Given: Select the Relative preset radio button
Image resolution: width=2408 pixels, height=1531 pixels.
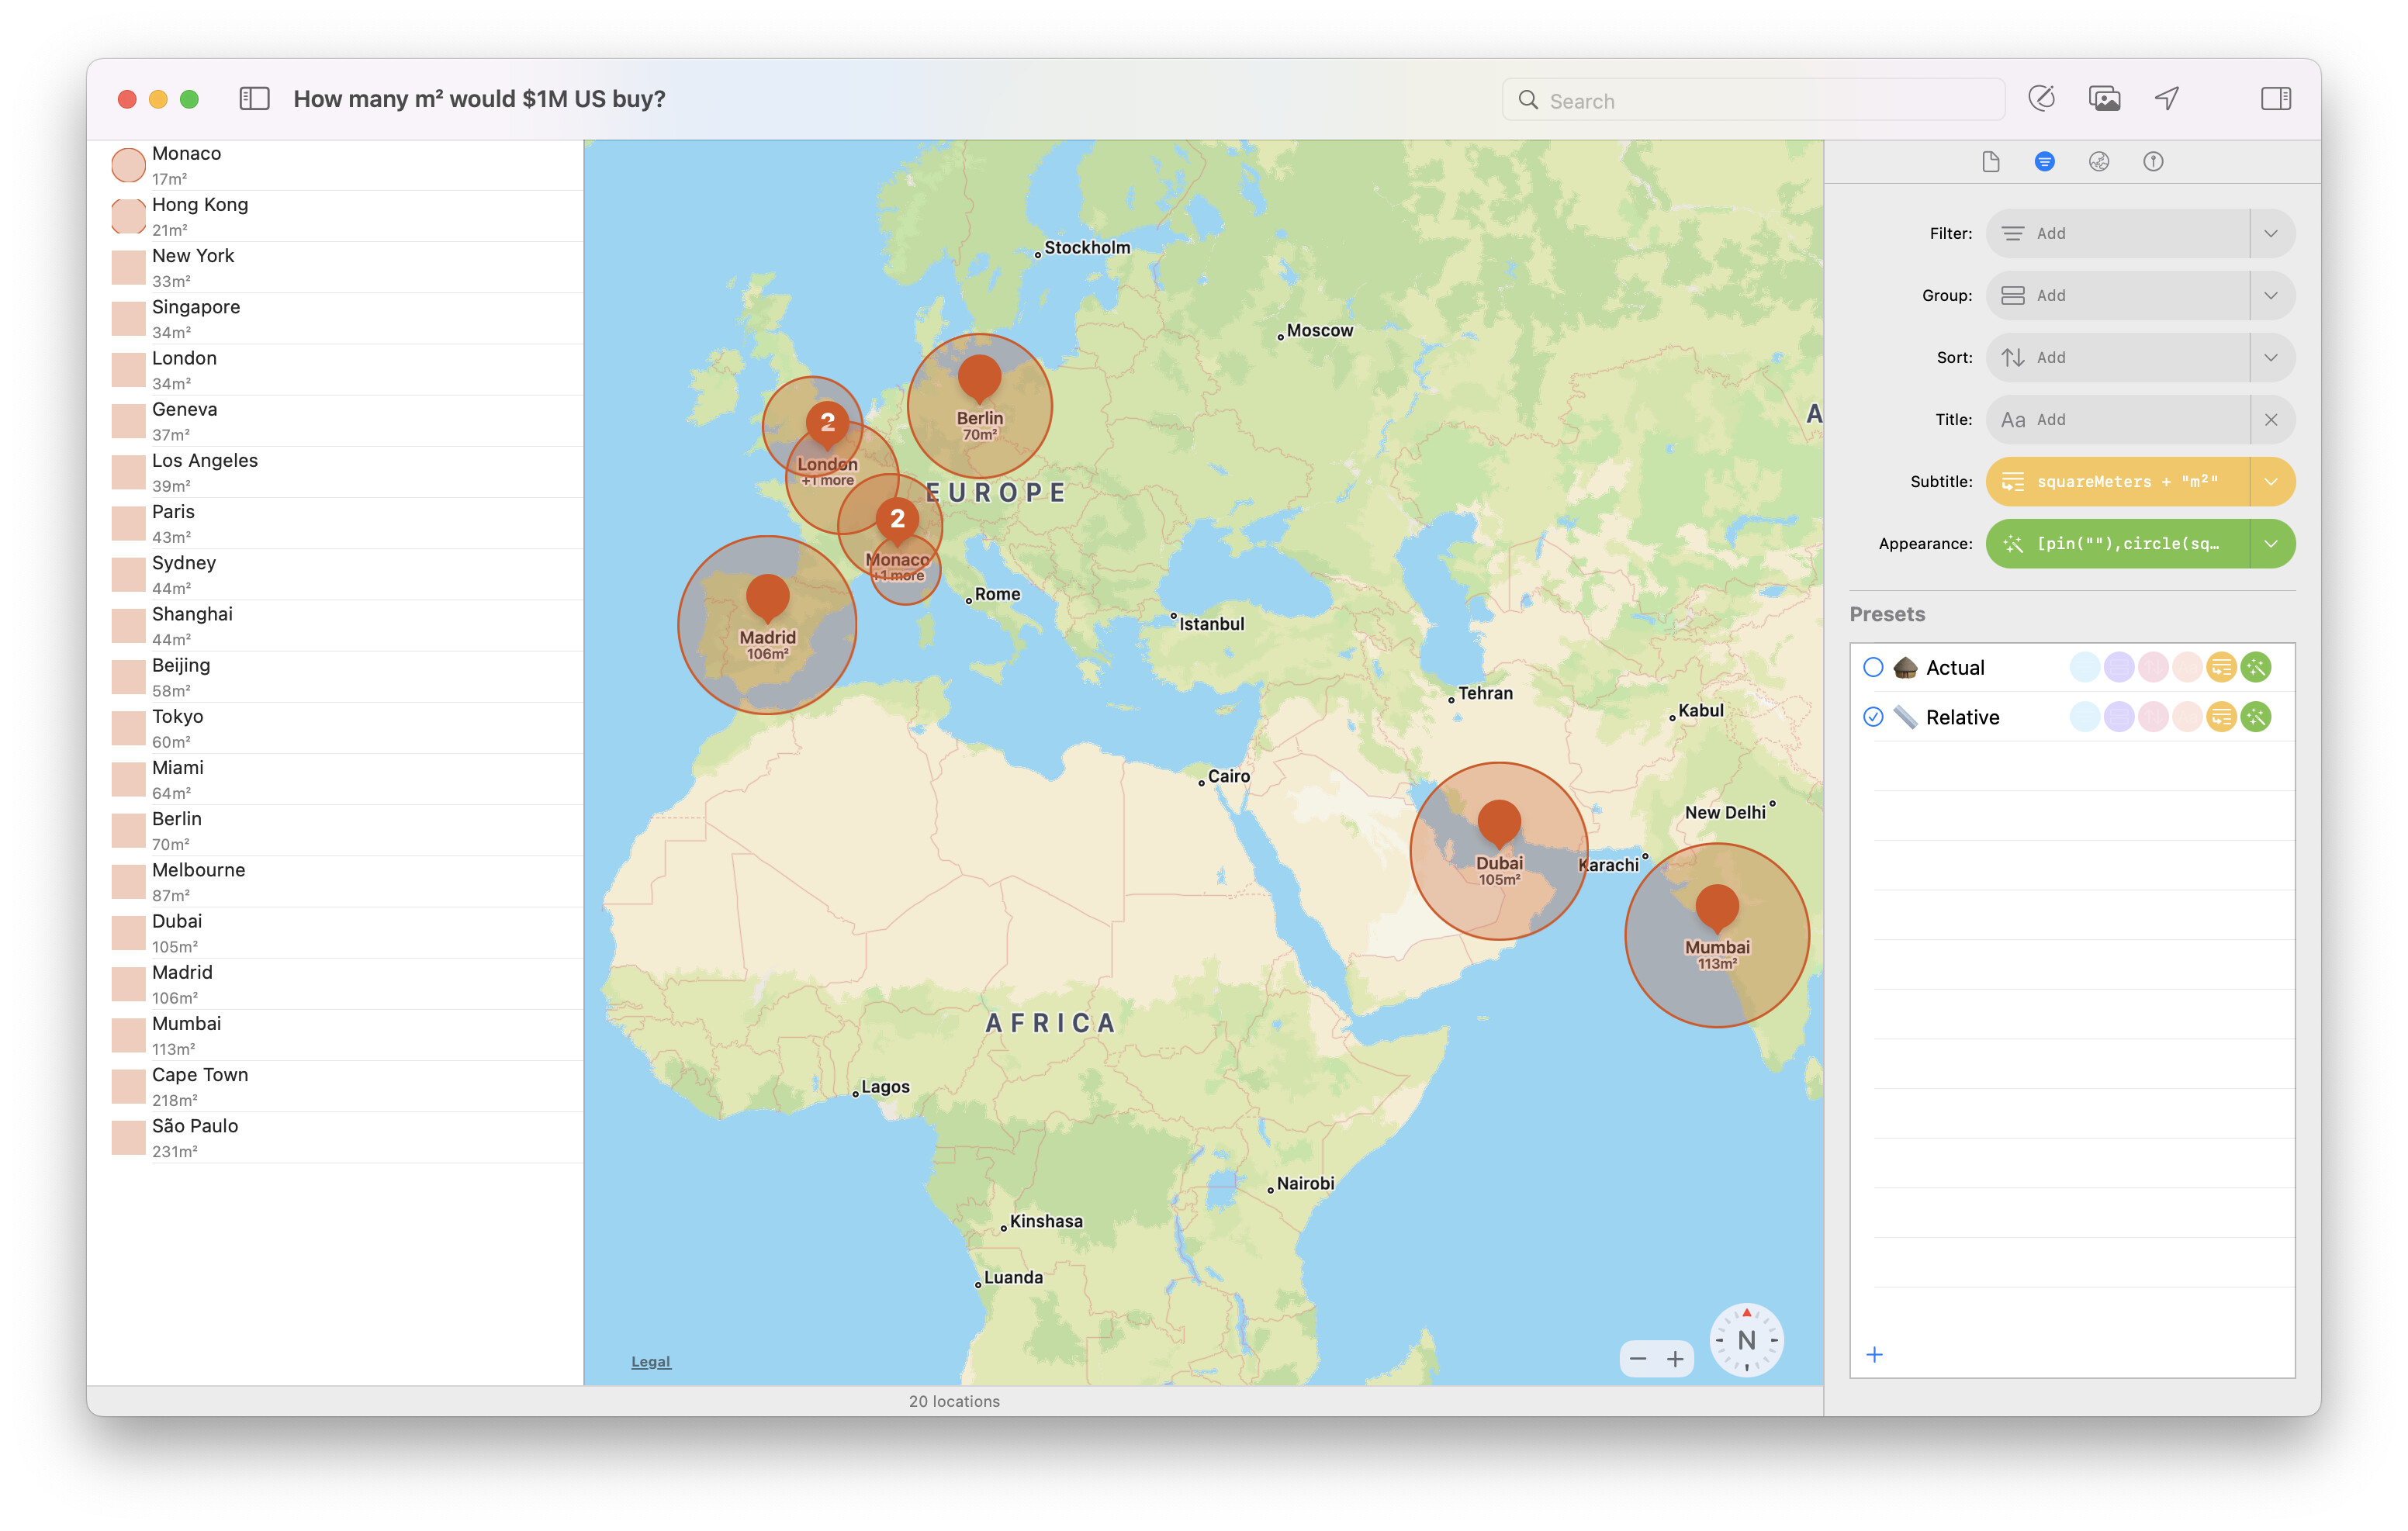Looking at the screenshot, I should [x=1873, y=717].
